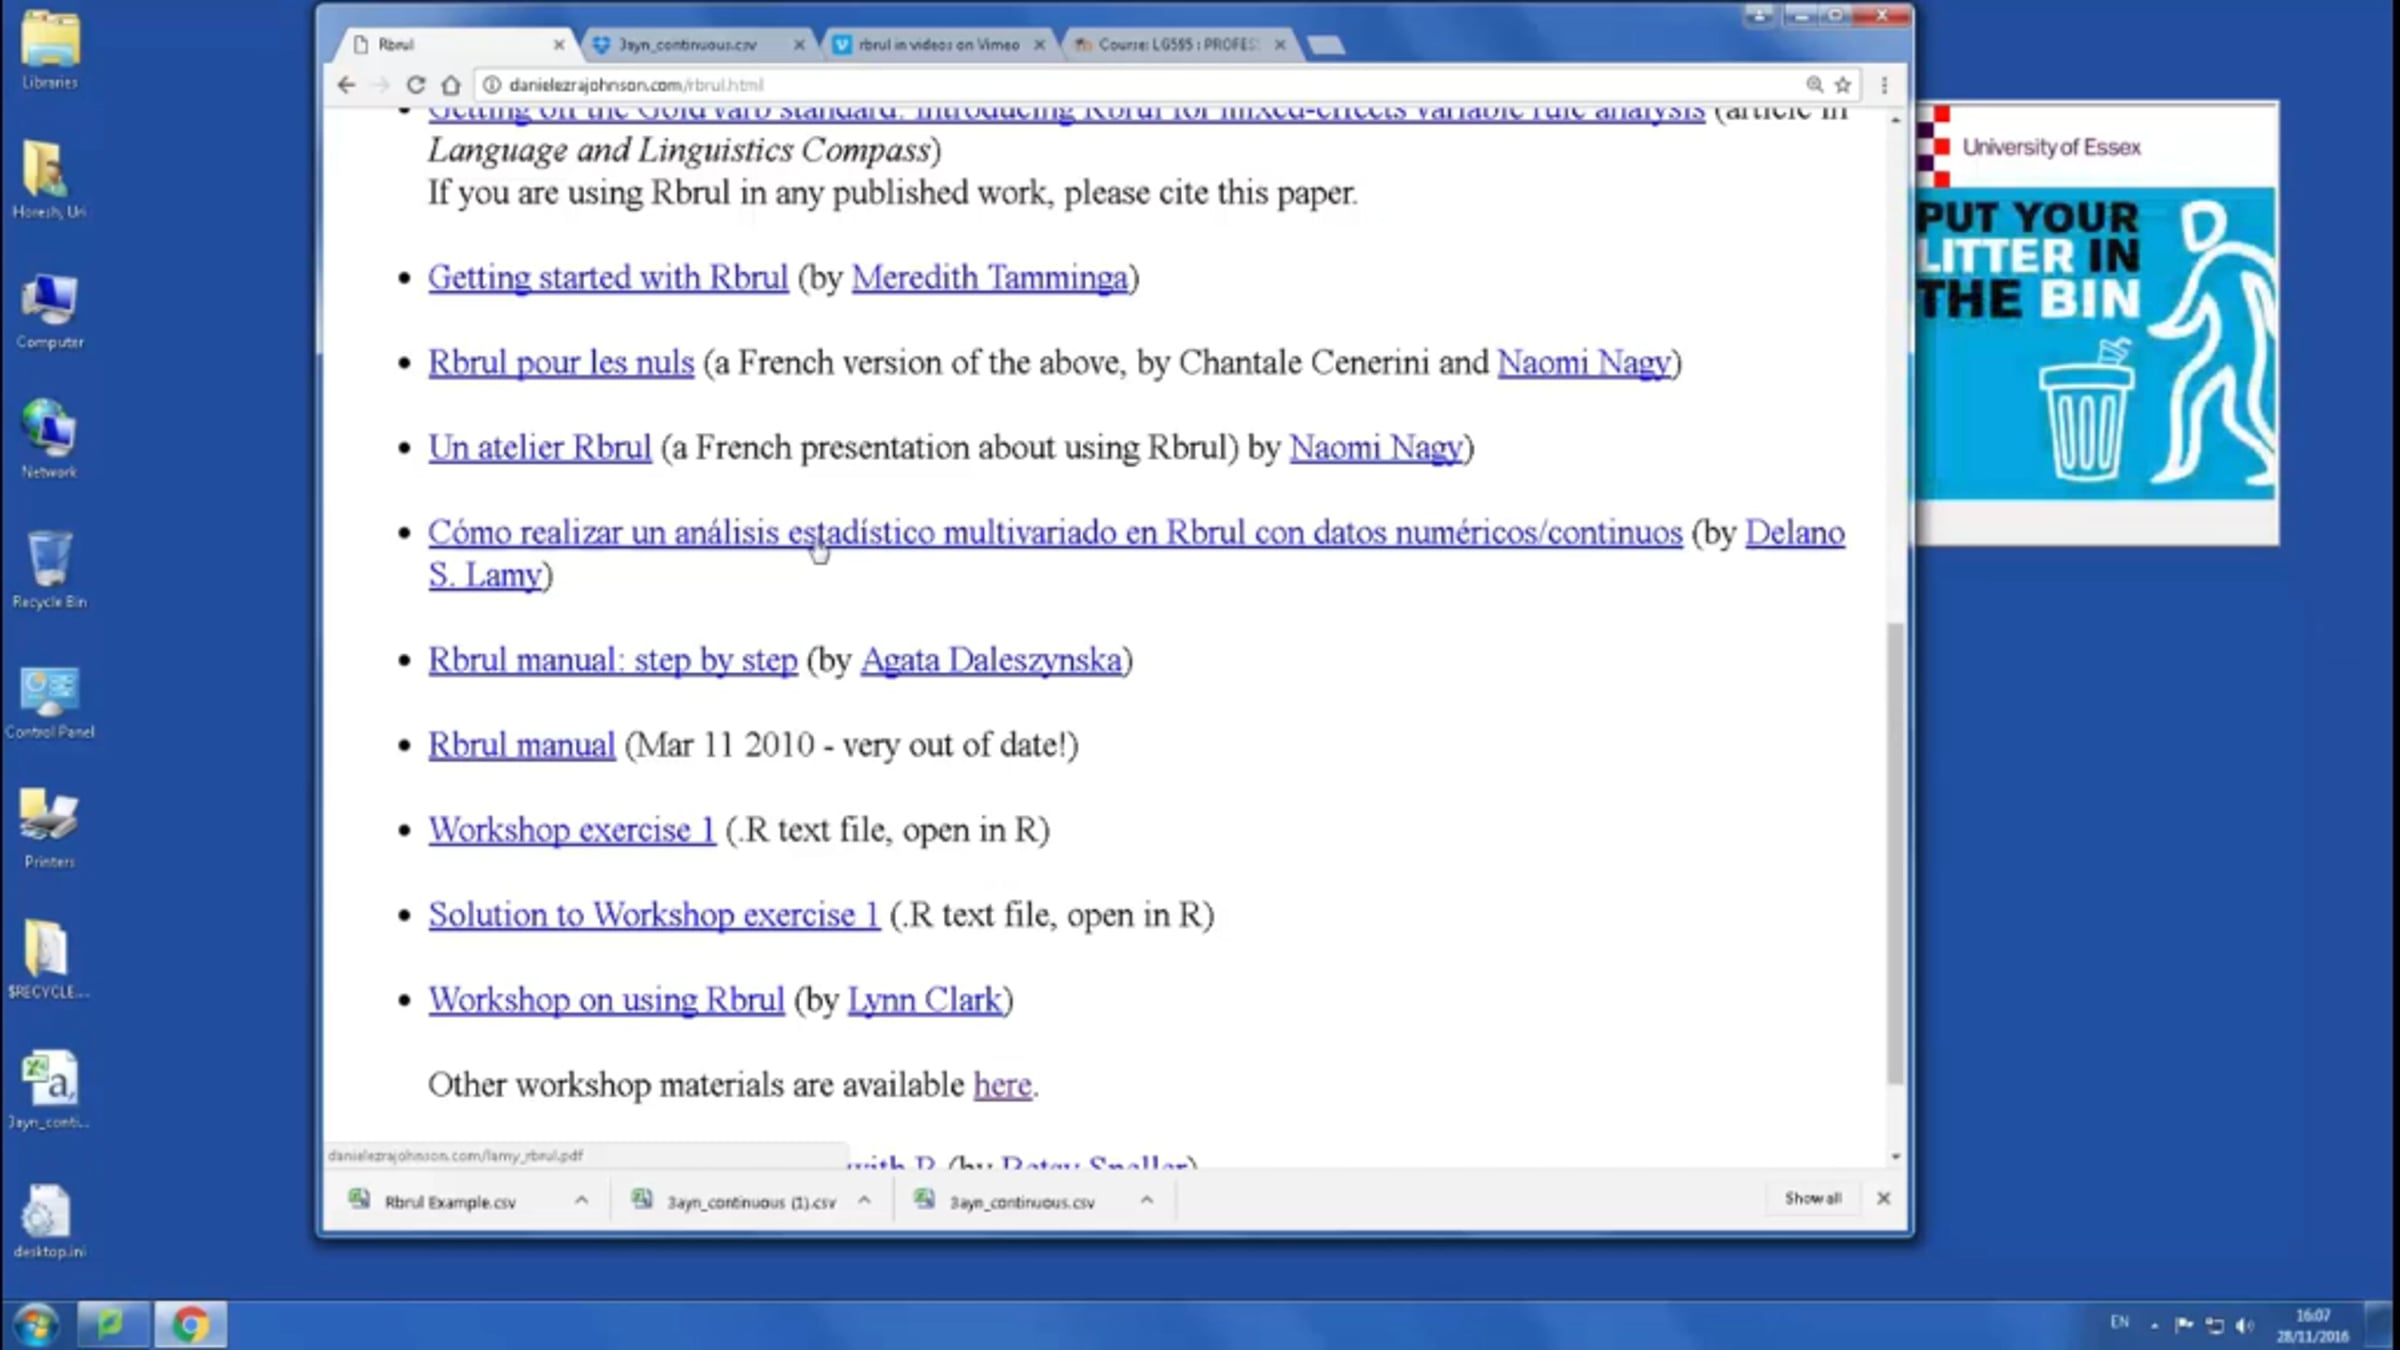Reload the Rbrul page

pos(416,85)
